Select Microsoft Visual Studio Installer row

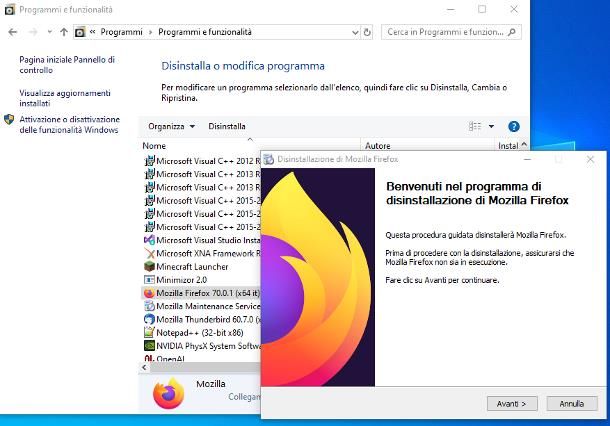[202, 240]
